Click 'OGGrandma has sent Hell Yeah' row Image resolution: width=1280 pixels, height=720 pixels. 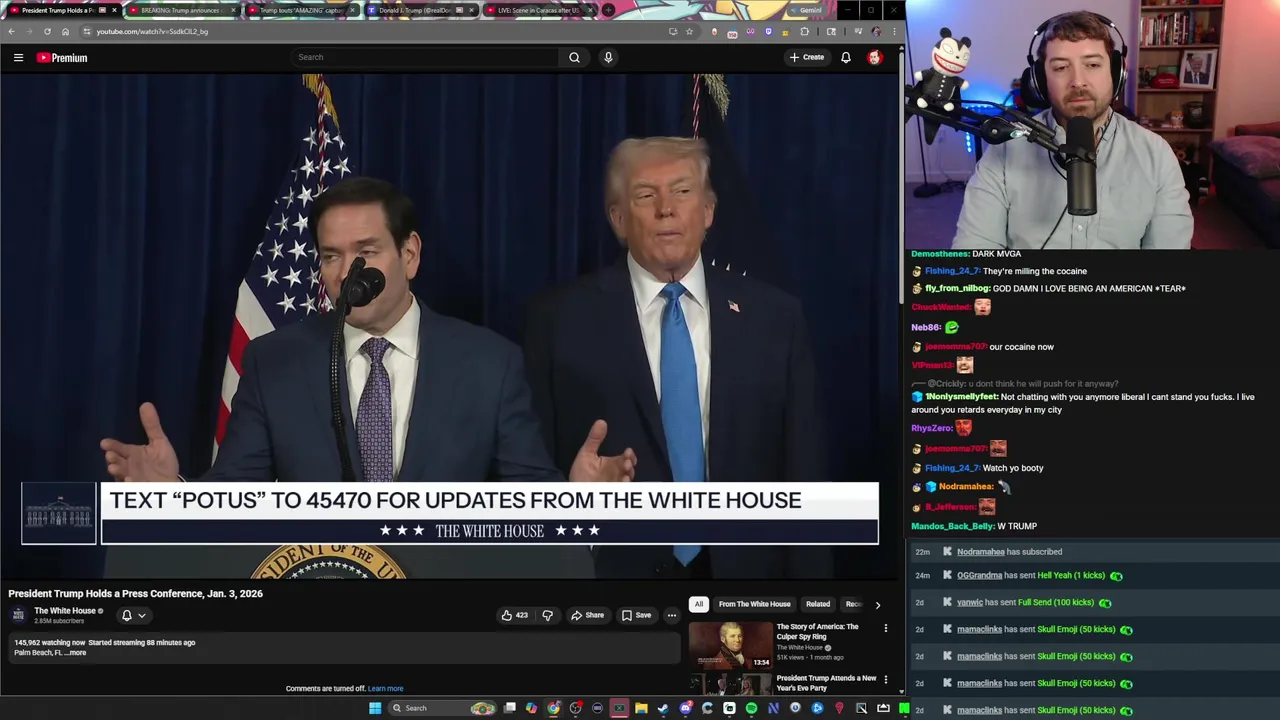1094,576
